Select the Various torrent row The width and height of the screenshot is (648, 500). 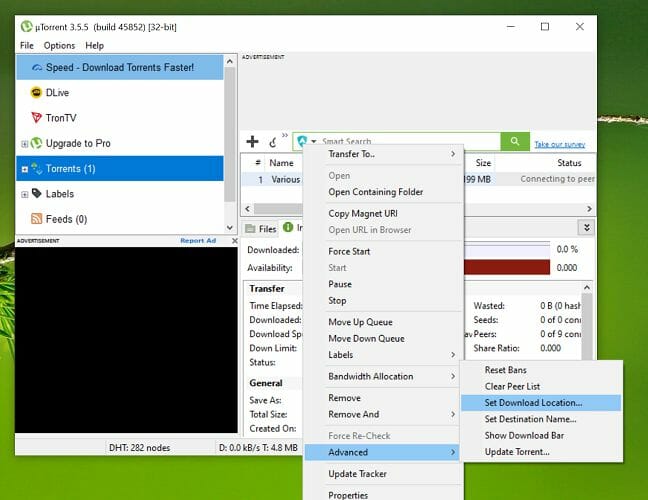[285, 179]
